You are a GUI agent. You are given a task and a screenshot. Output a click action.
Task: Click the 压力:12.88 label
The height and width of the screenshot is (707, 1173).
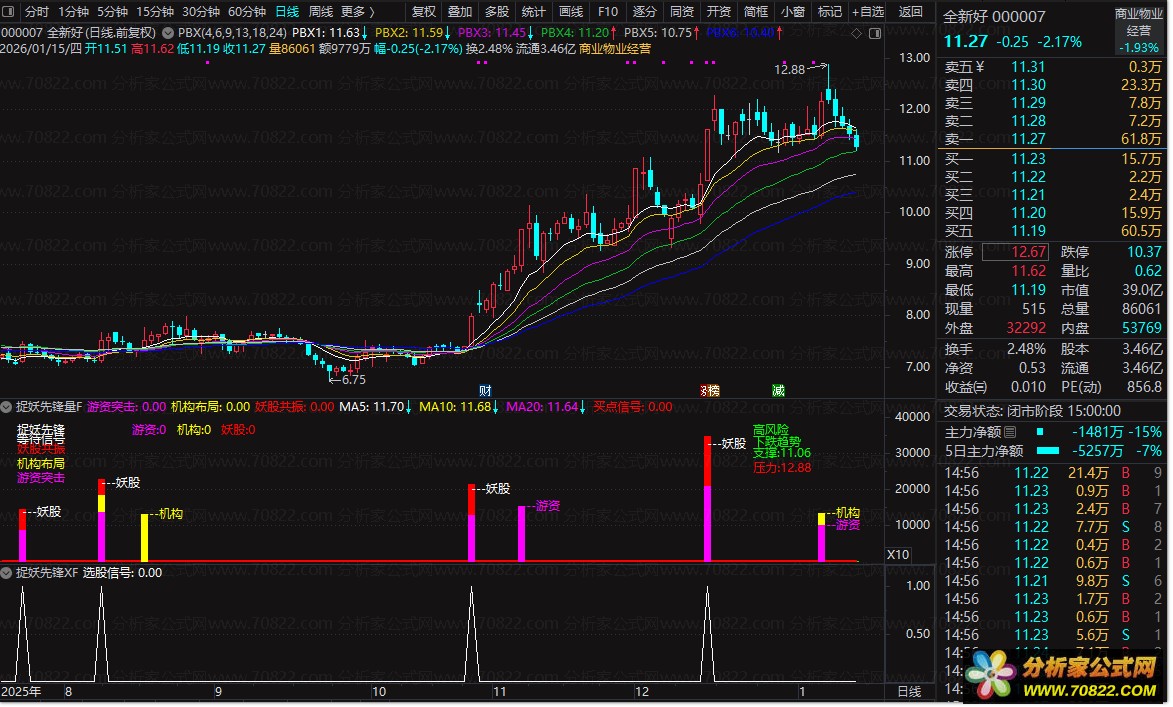click(782, 468)
